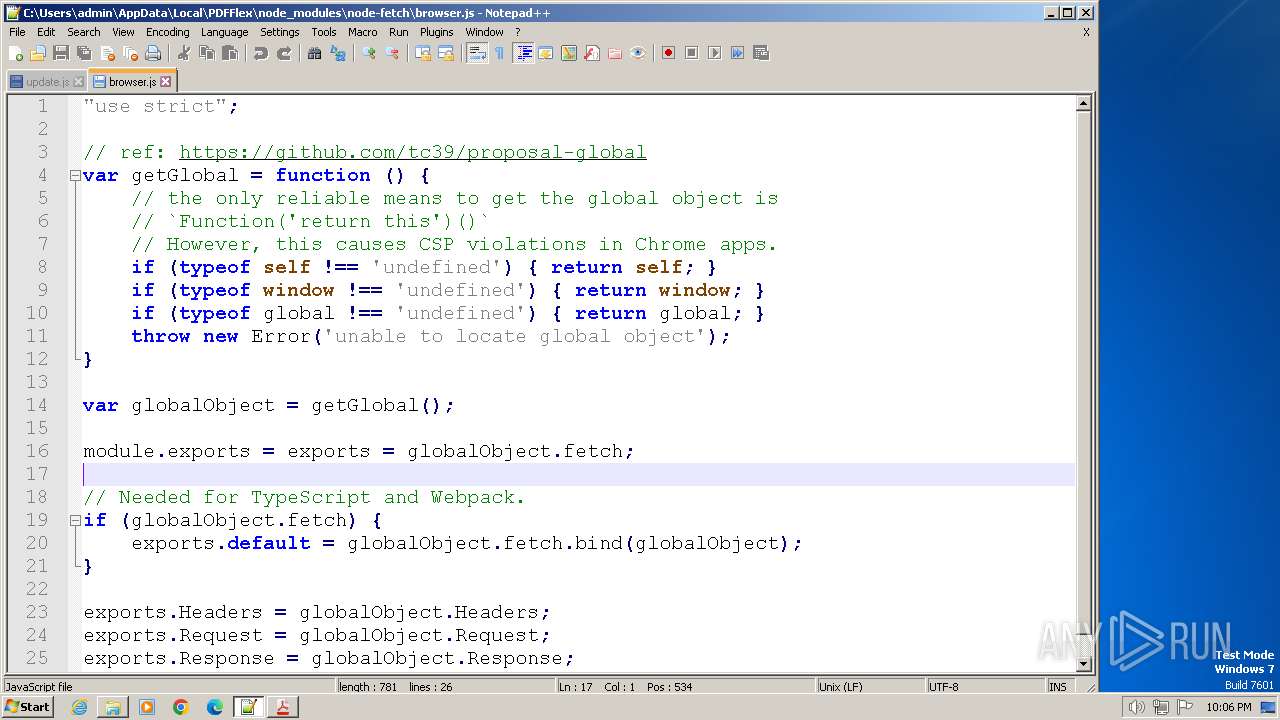Create a new file toolbar icon
Viewport: 1280px width, 720px height.
tap(16, 53)
